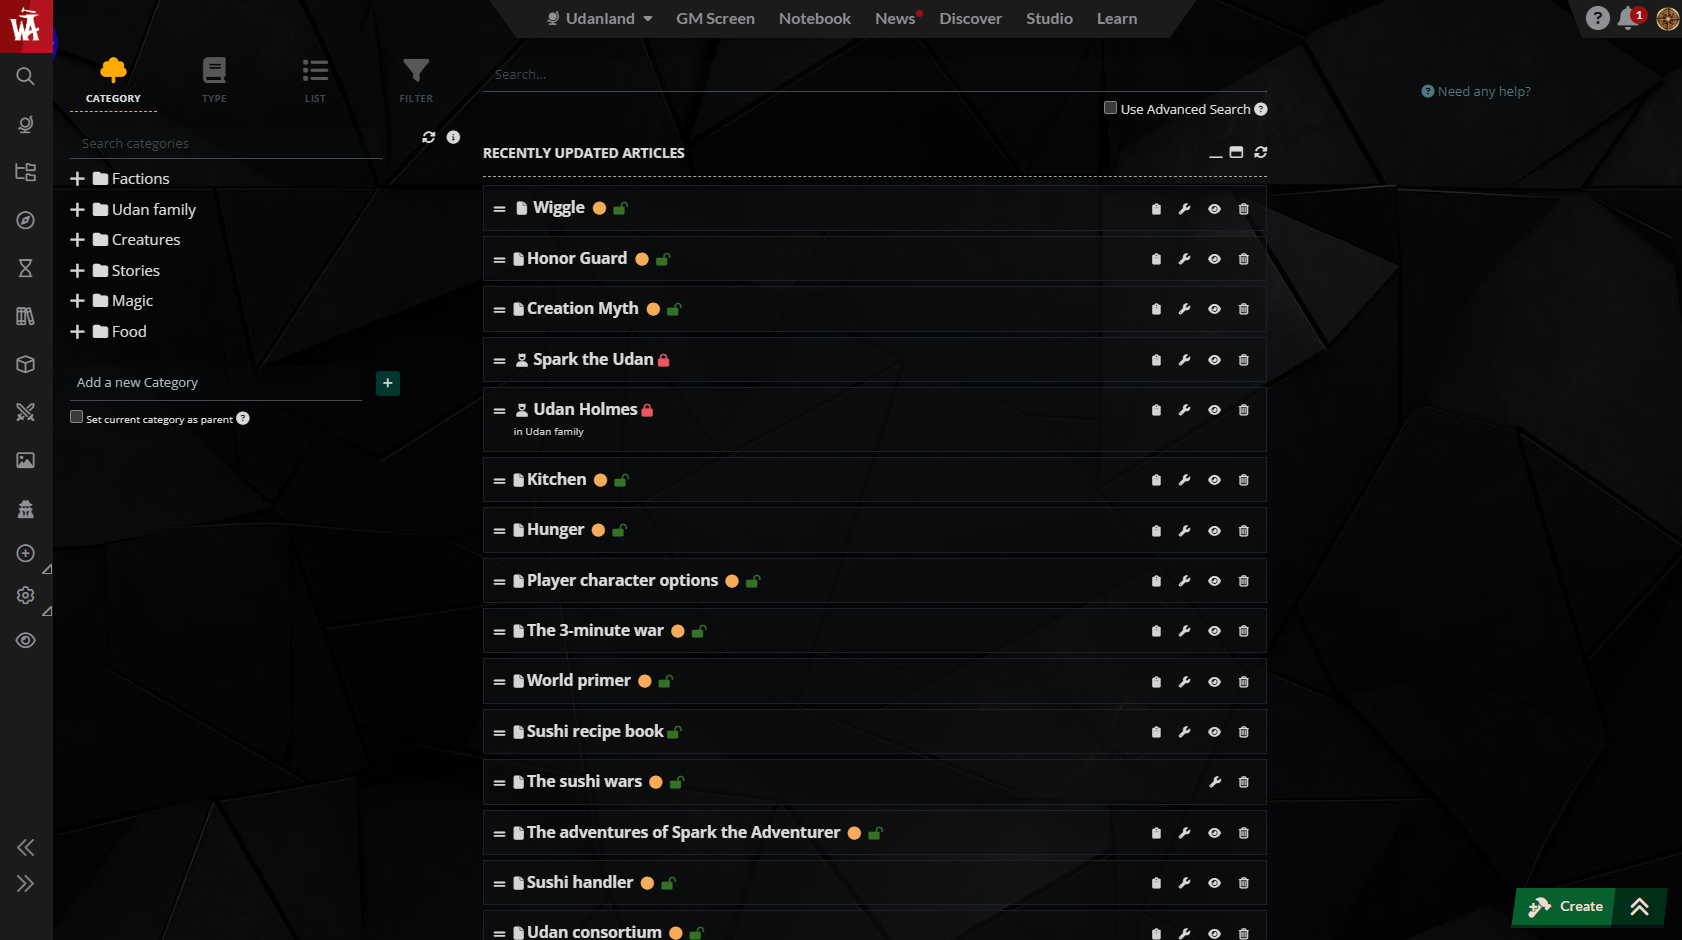Toggle eye visibility icon for Kitchen article
The image size is (1682, 940).
tap(1214, 480)
